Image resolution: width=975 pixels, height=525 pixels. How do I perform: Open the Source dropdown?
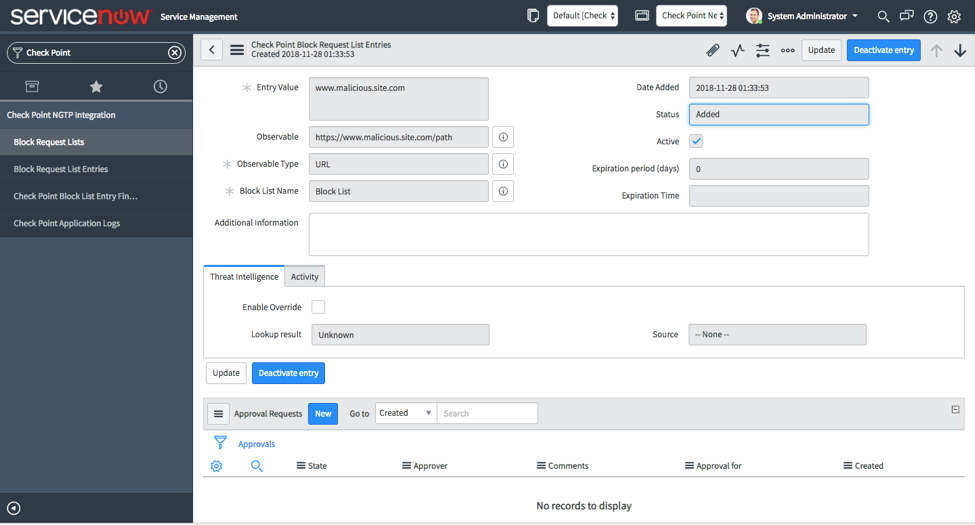pyautogui.click(x=777, y=335)
